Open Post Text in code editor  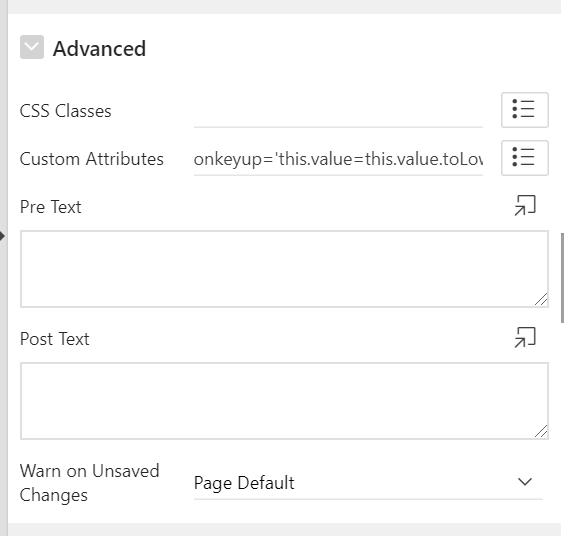pos(525,338)
